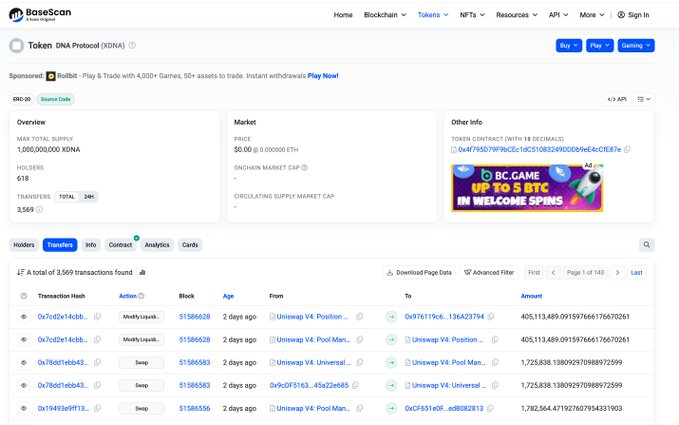
Task: Copy address 0x9cDF5163...45a22e685
Action: tap(355, 385)
